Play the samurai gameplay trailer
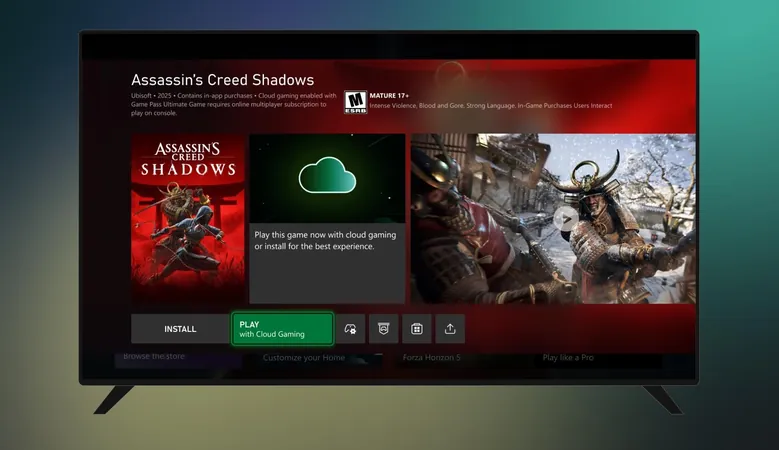This screenshot has height=450, width=779. pyautogui.click(x=565, y=217)
